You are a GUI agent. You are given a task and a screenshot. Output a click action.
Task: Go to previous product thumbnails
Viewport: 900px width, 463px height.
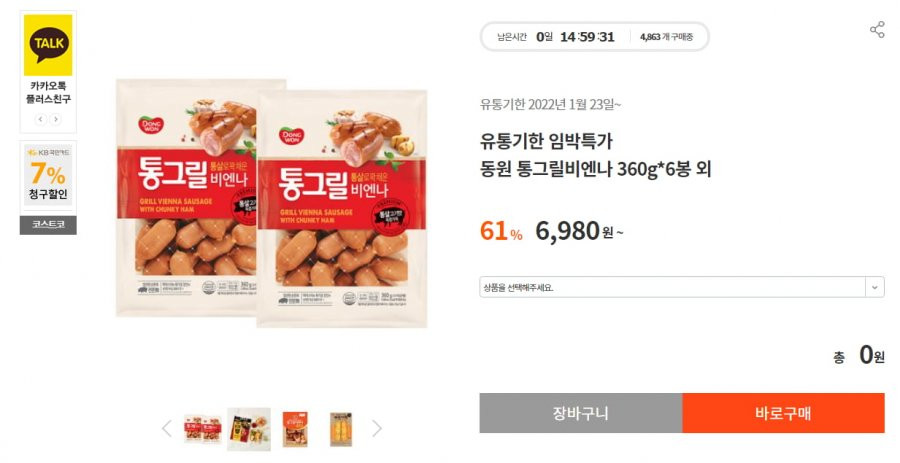click(166, 428)
